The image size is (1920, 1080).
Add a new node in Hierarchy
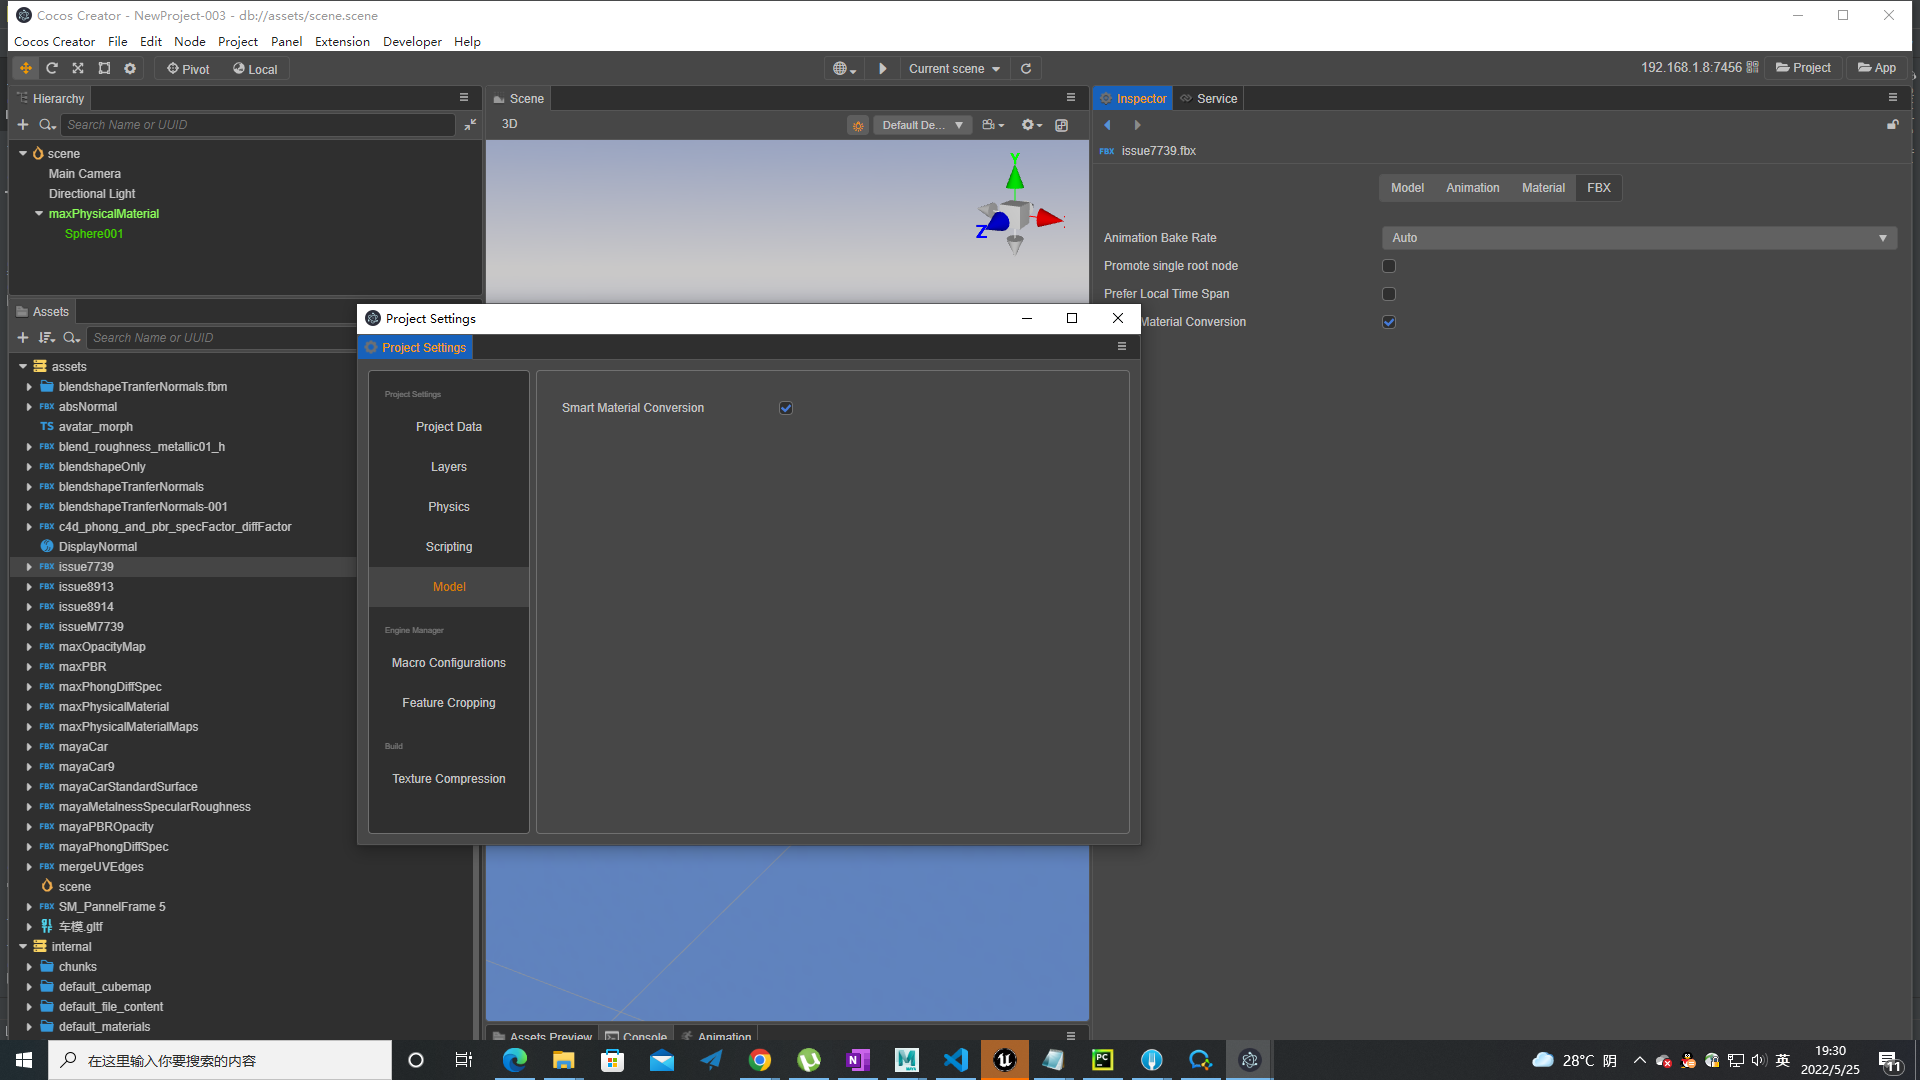[23, 124]
